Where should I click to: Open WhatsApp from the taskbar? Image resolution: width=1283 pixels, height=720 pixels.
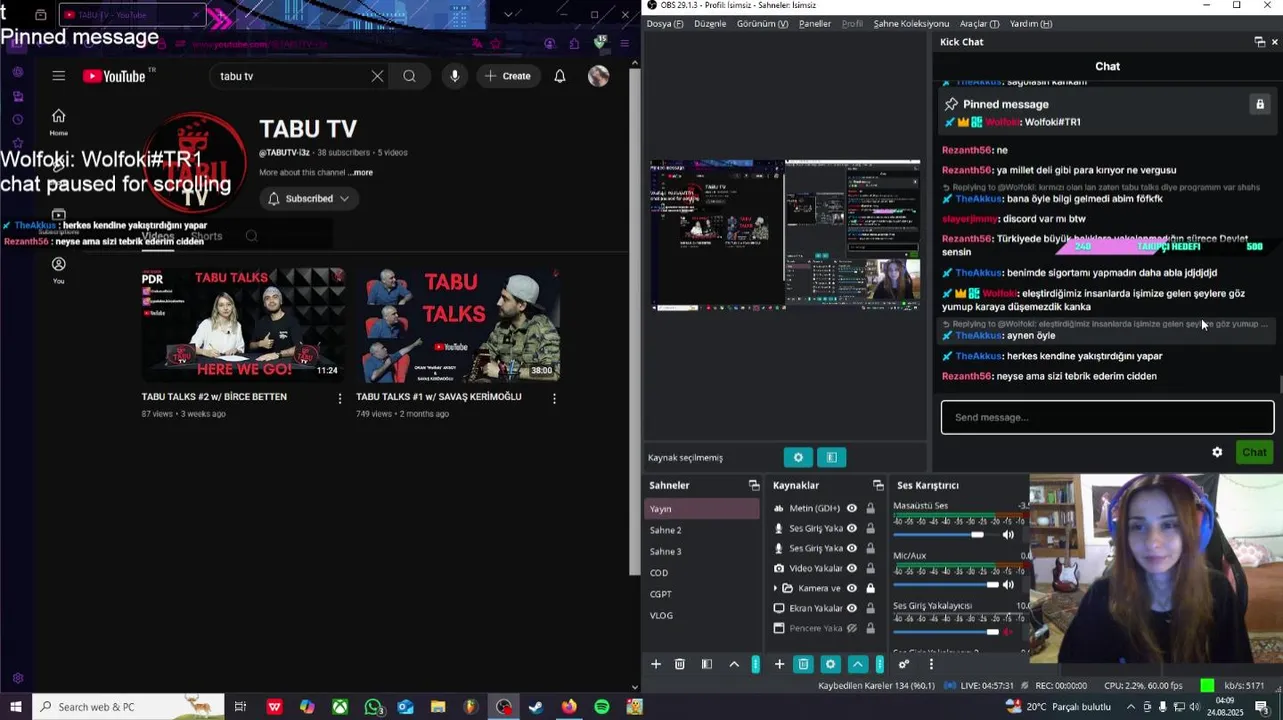pos(373,707)
